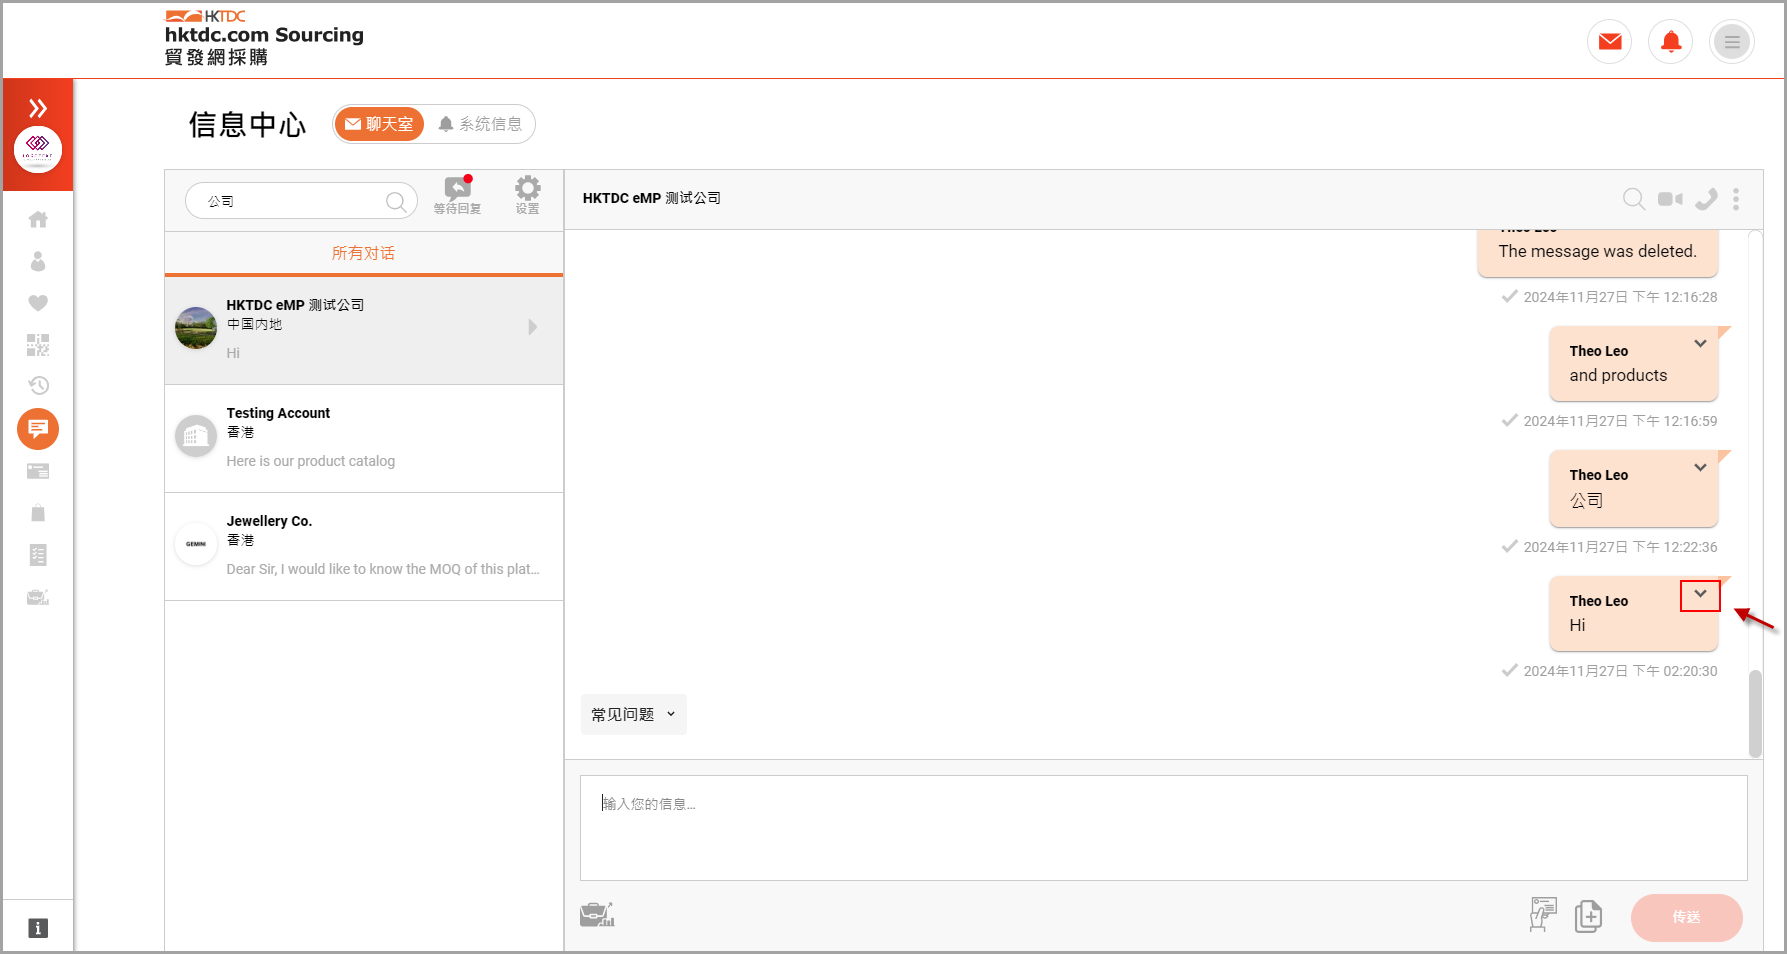Click the 传送 send button
1787x954 pixels.
[x=1686, y=917]
